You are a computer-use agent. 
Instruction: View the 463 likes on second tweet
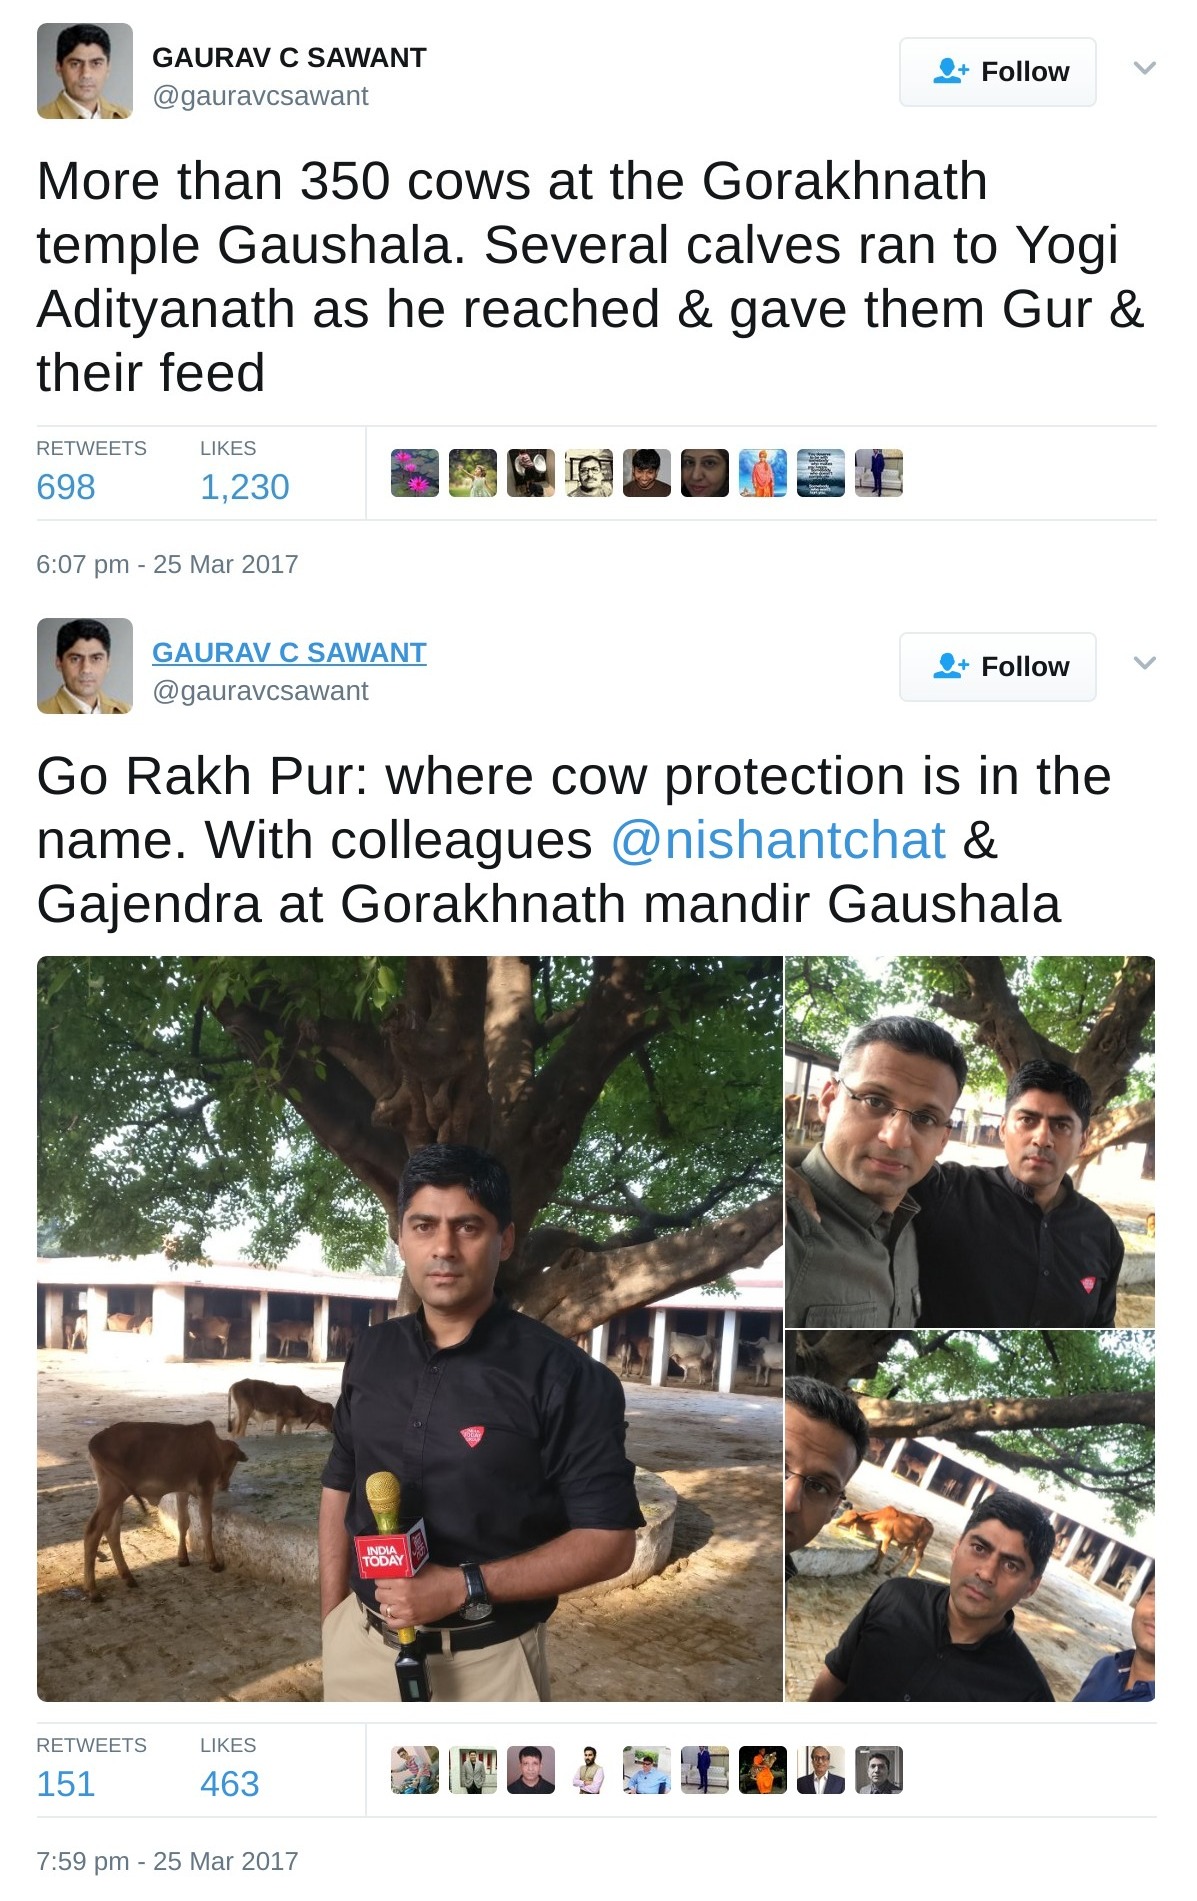230,1784
